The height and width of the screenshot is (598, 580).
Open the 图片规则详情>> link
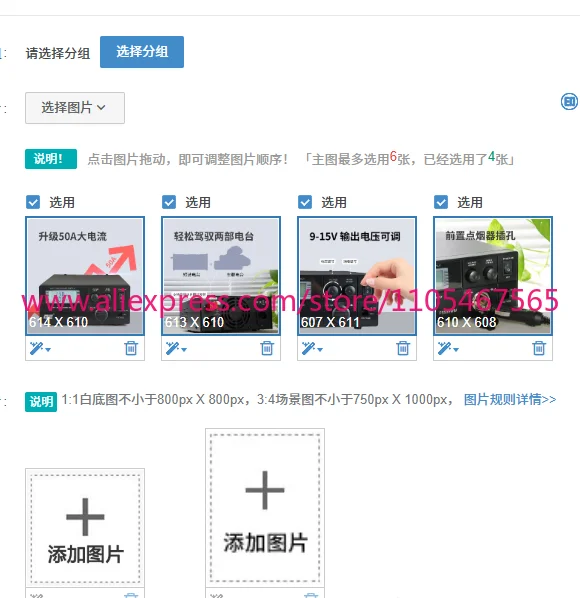pyautogui.click(x=510, y=400)
